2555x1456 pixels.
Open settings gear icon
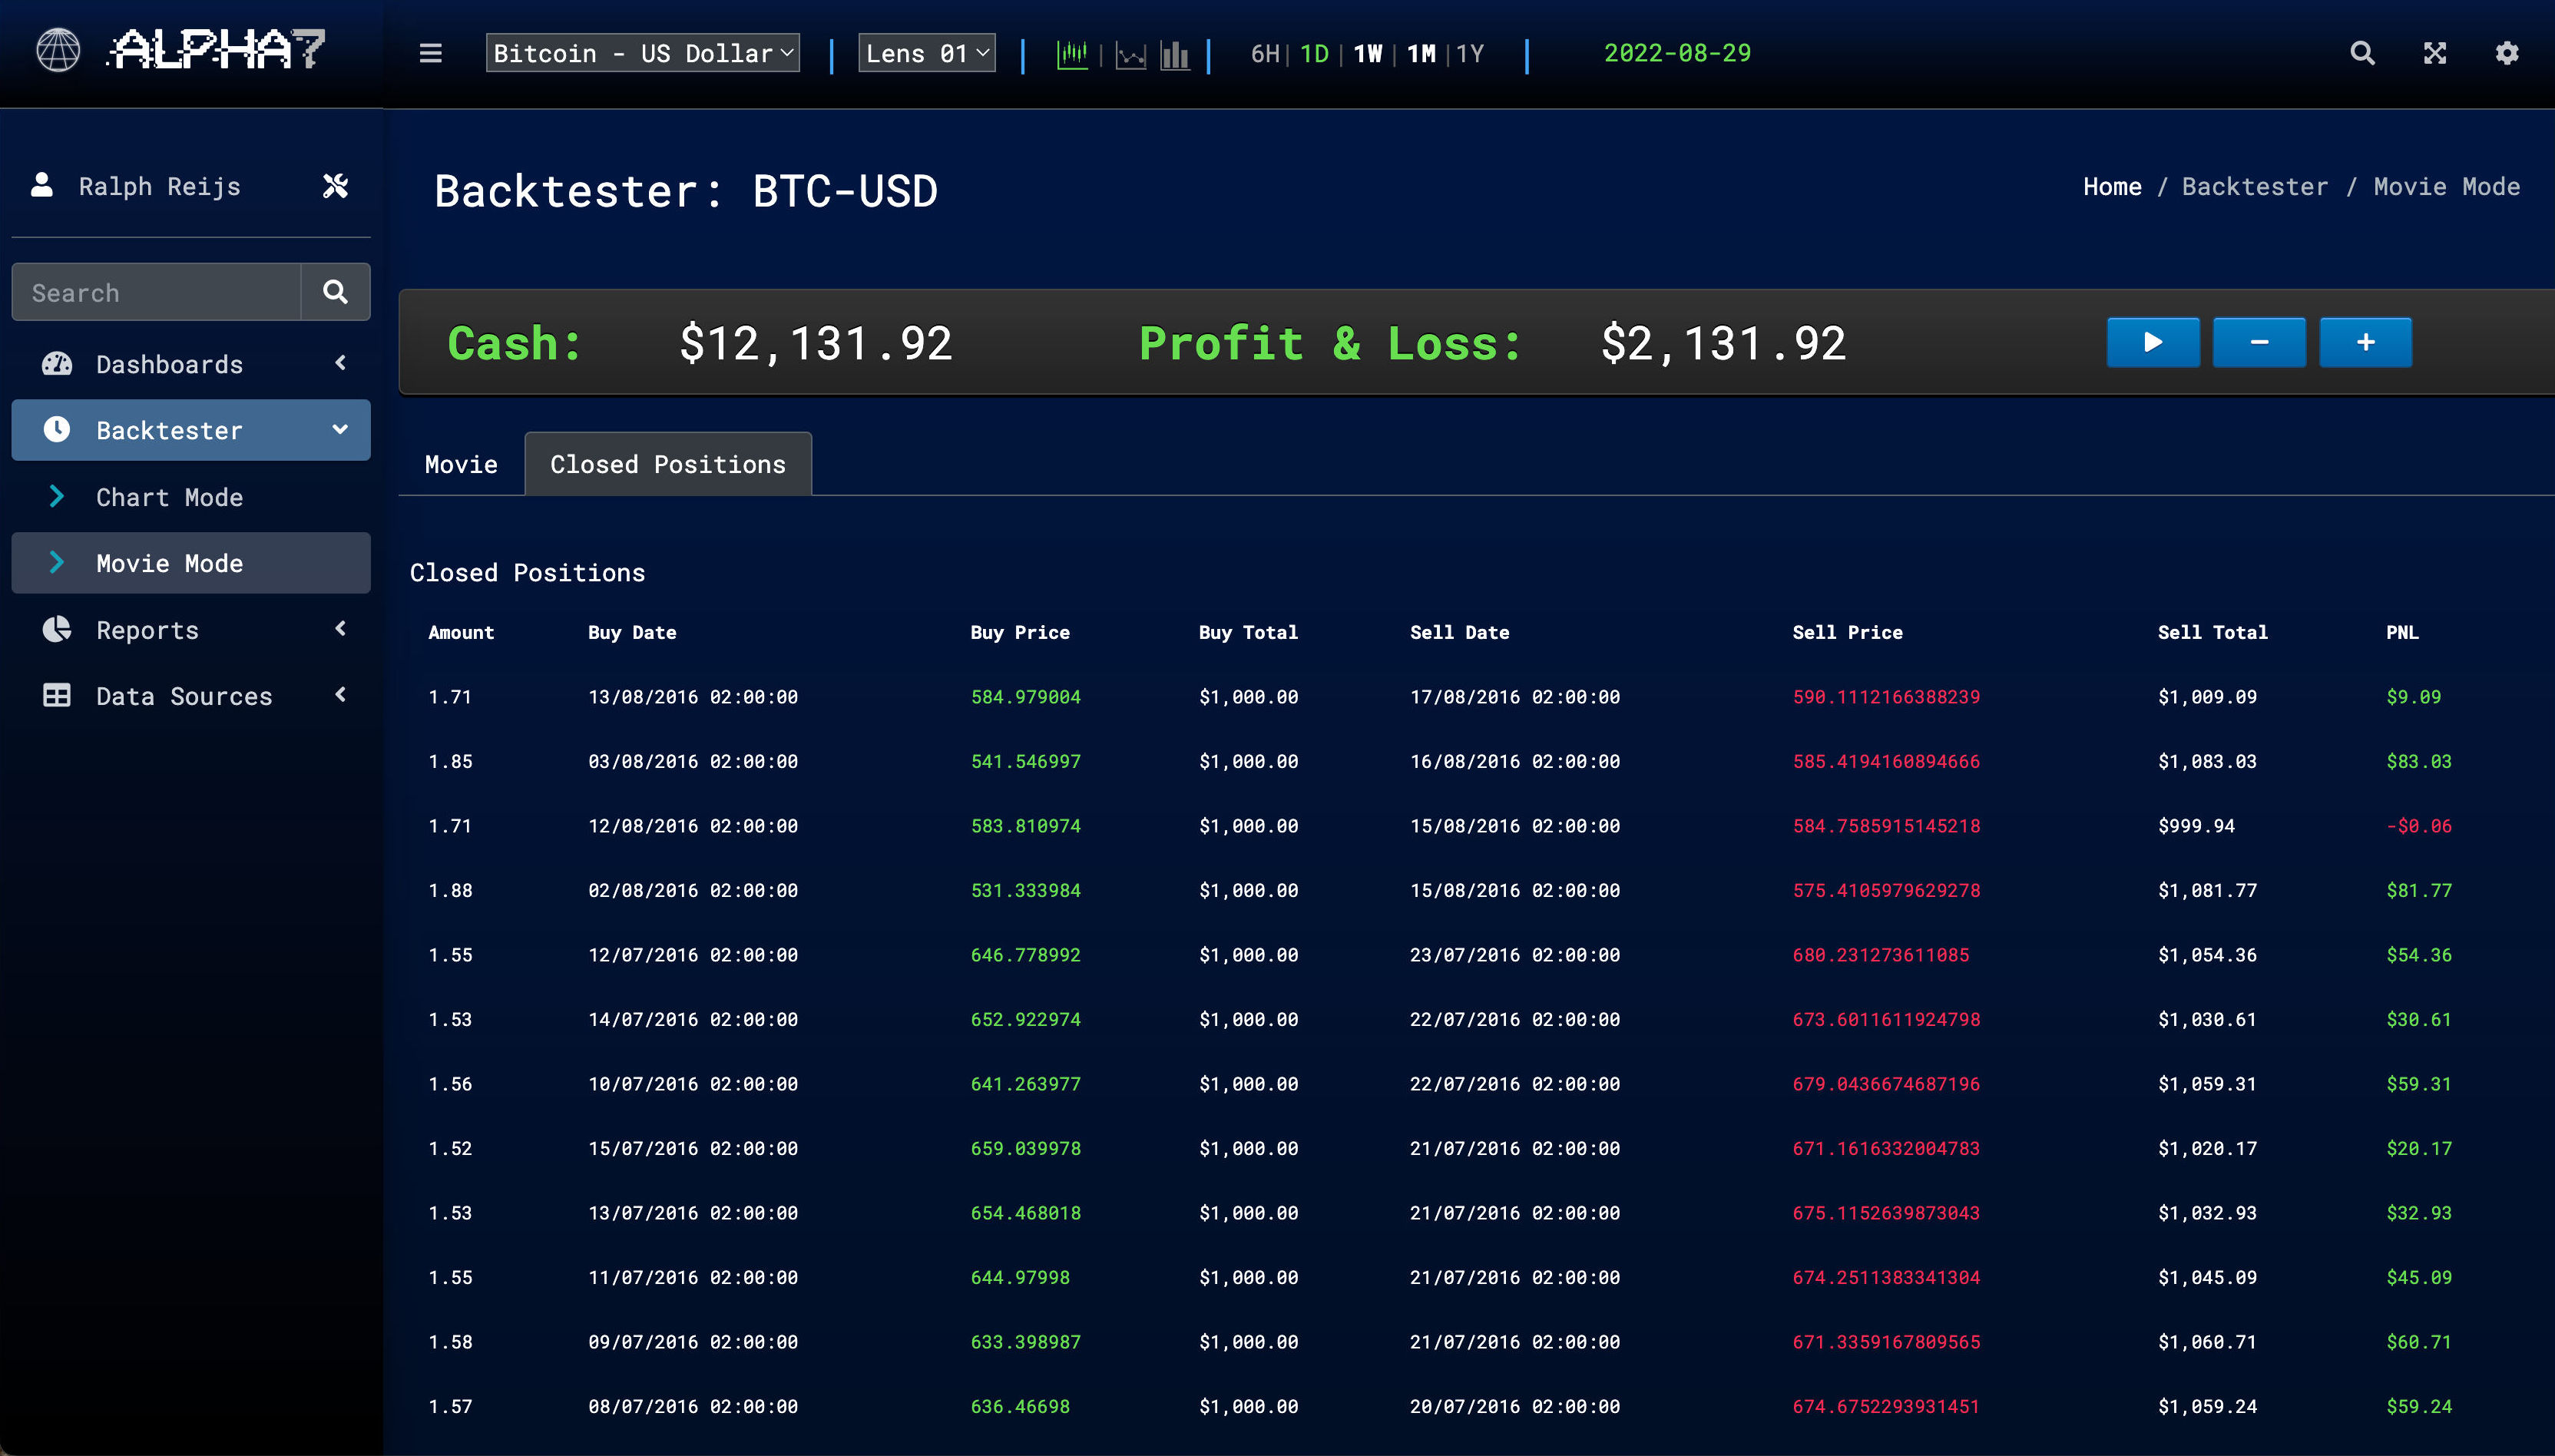pos(2507,53)
